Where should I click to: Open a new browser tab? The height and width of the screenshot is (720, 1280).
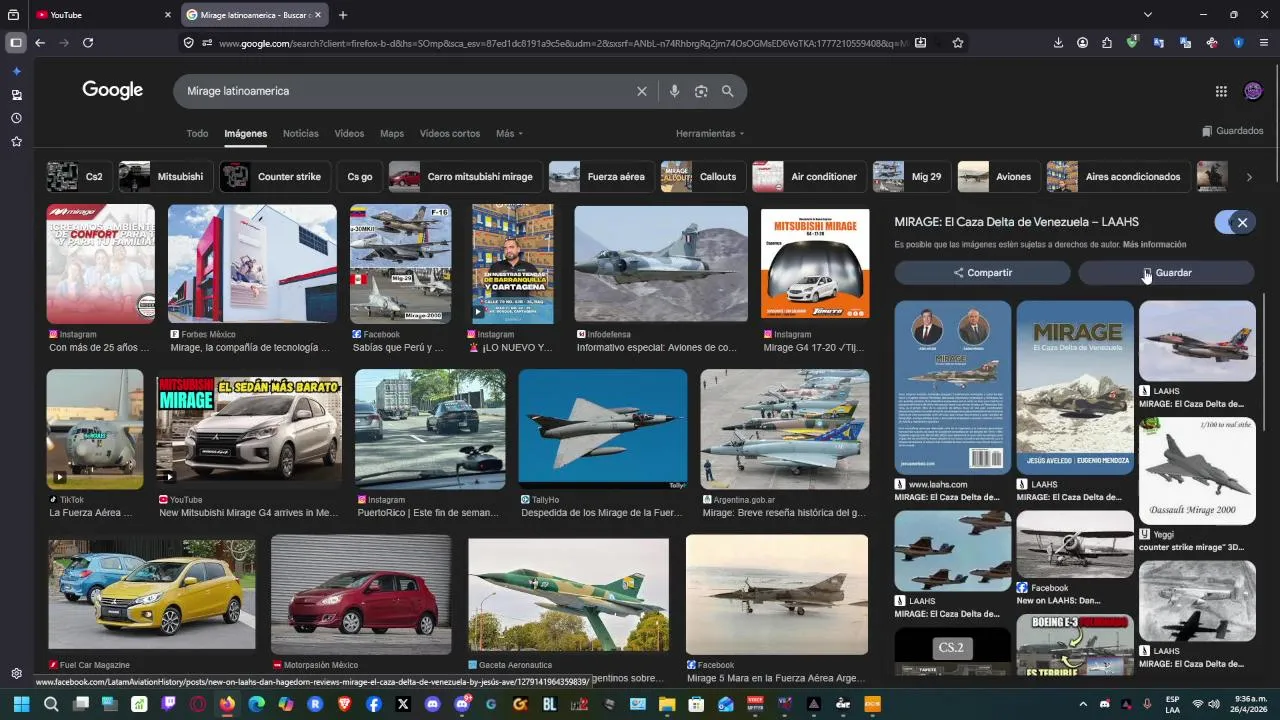pyautogui.click(x=343, y=15)
